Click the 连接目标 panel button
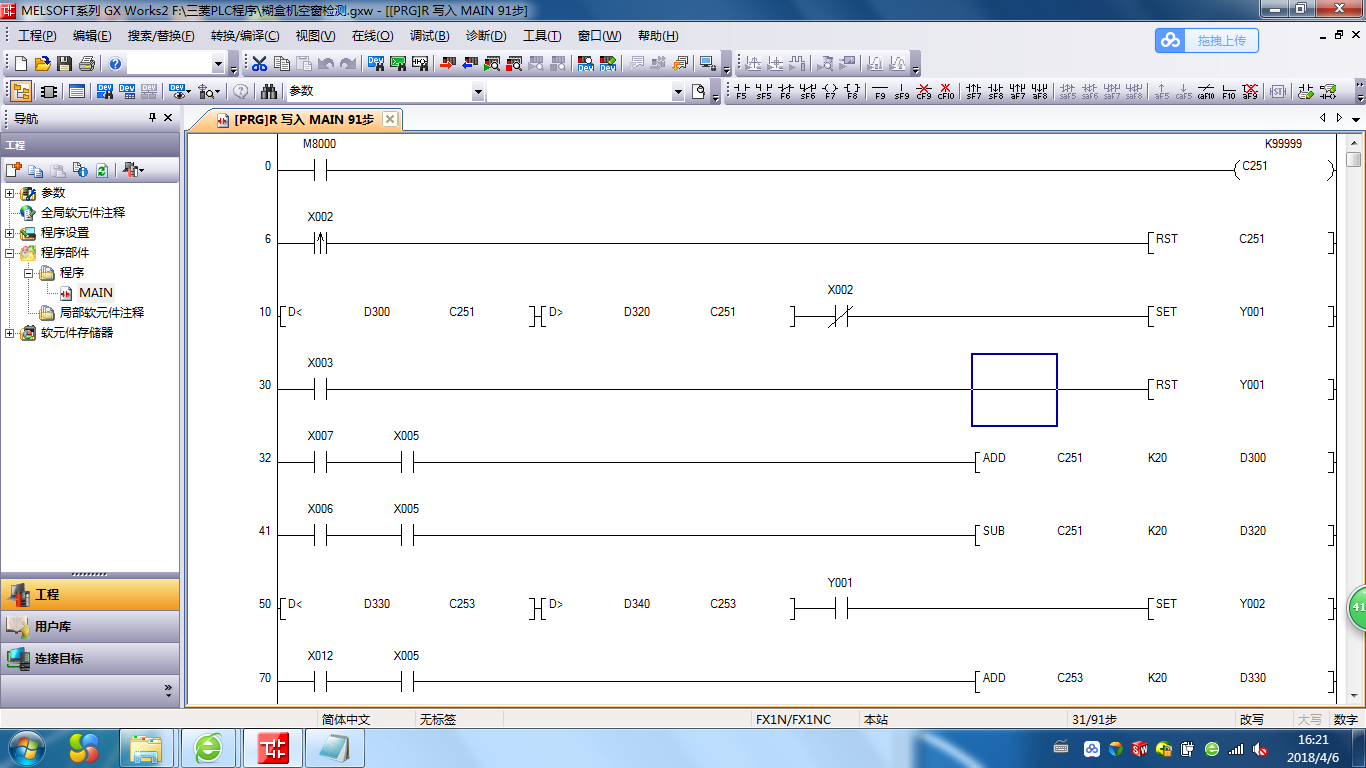This screenshot has width=1366, height=768. tap(90, 659)
